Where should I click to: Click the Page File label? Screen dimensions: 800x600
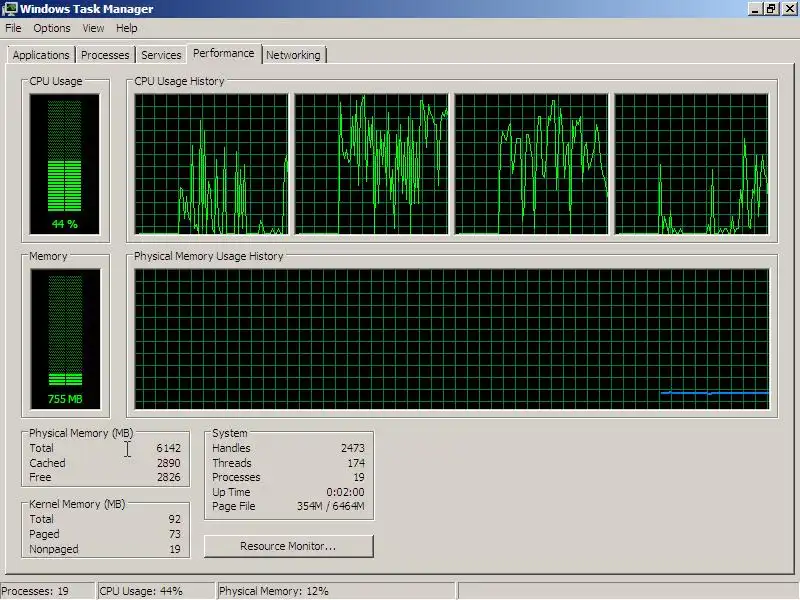[234, 506]
